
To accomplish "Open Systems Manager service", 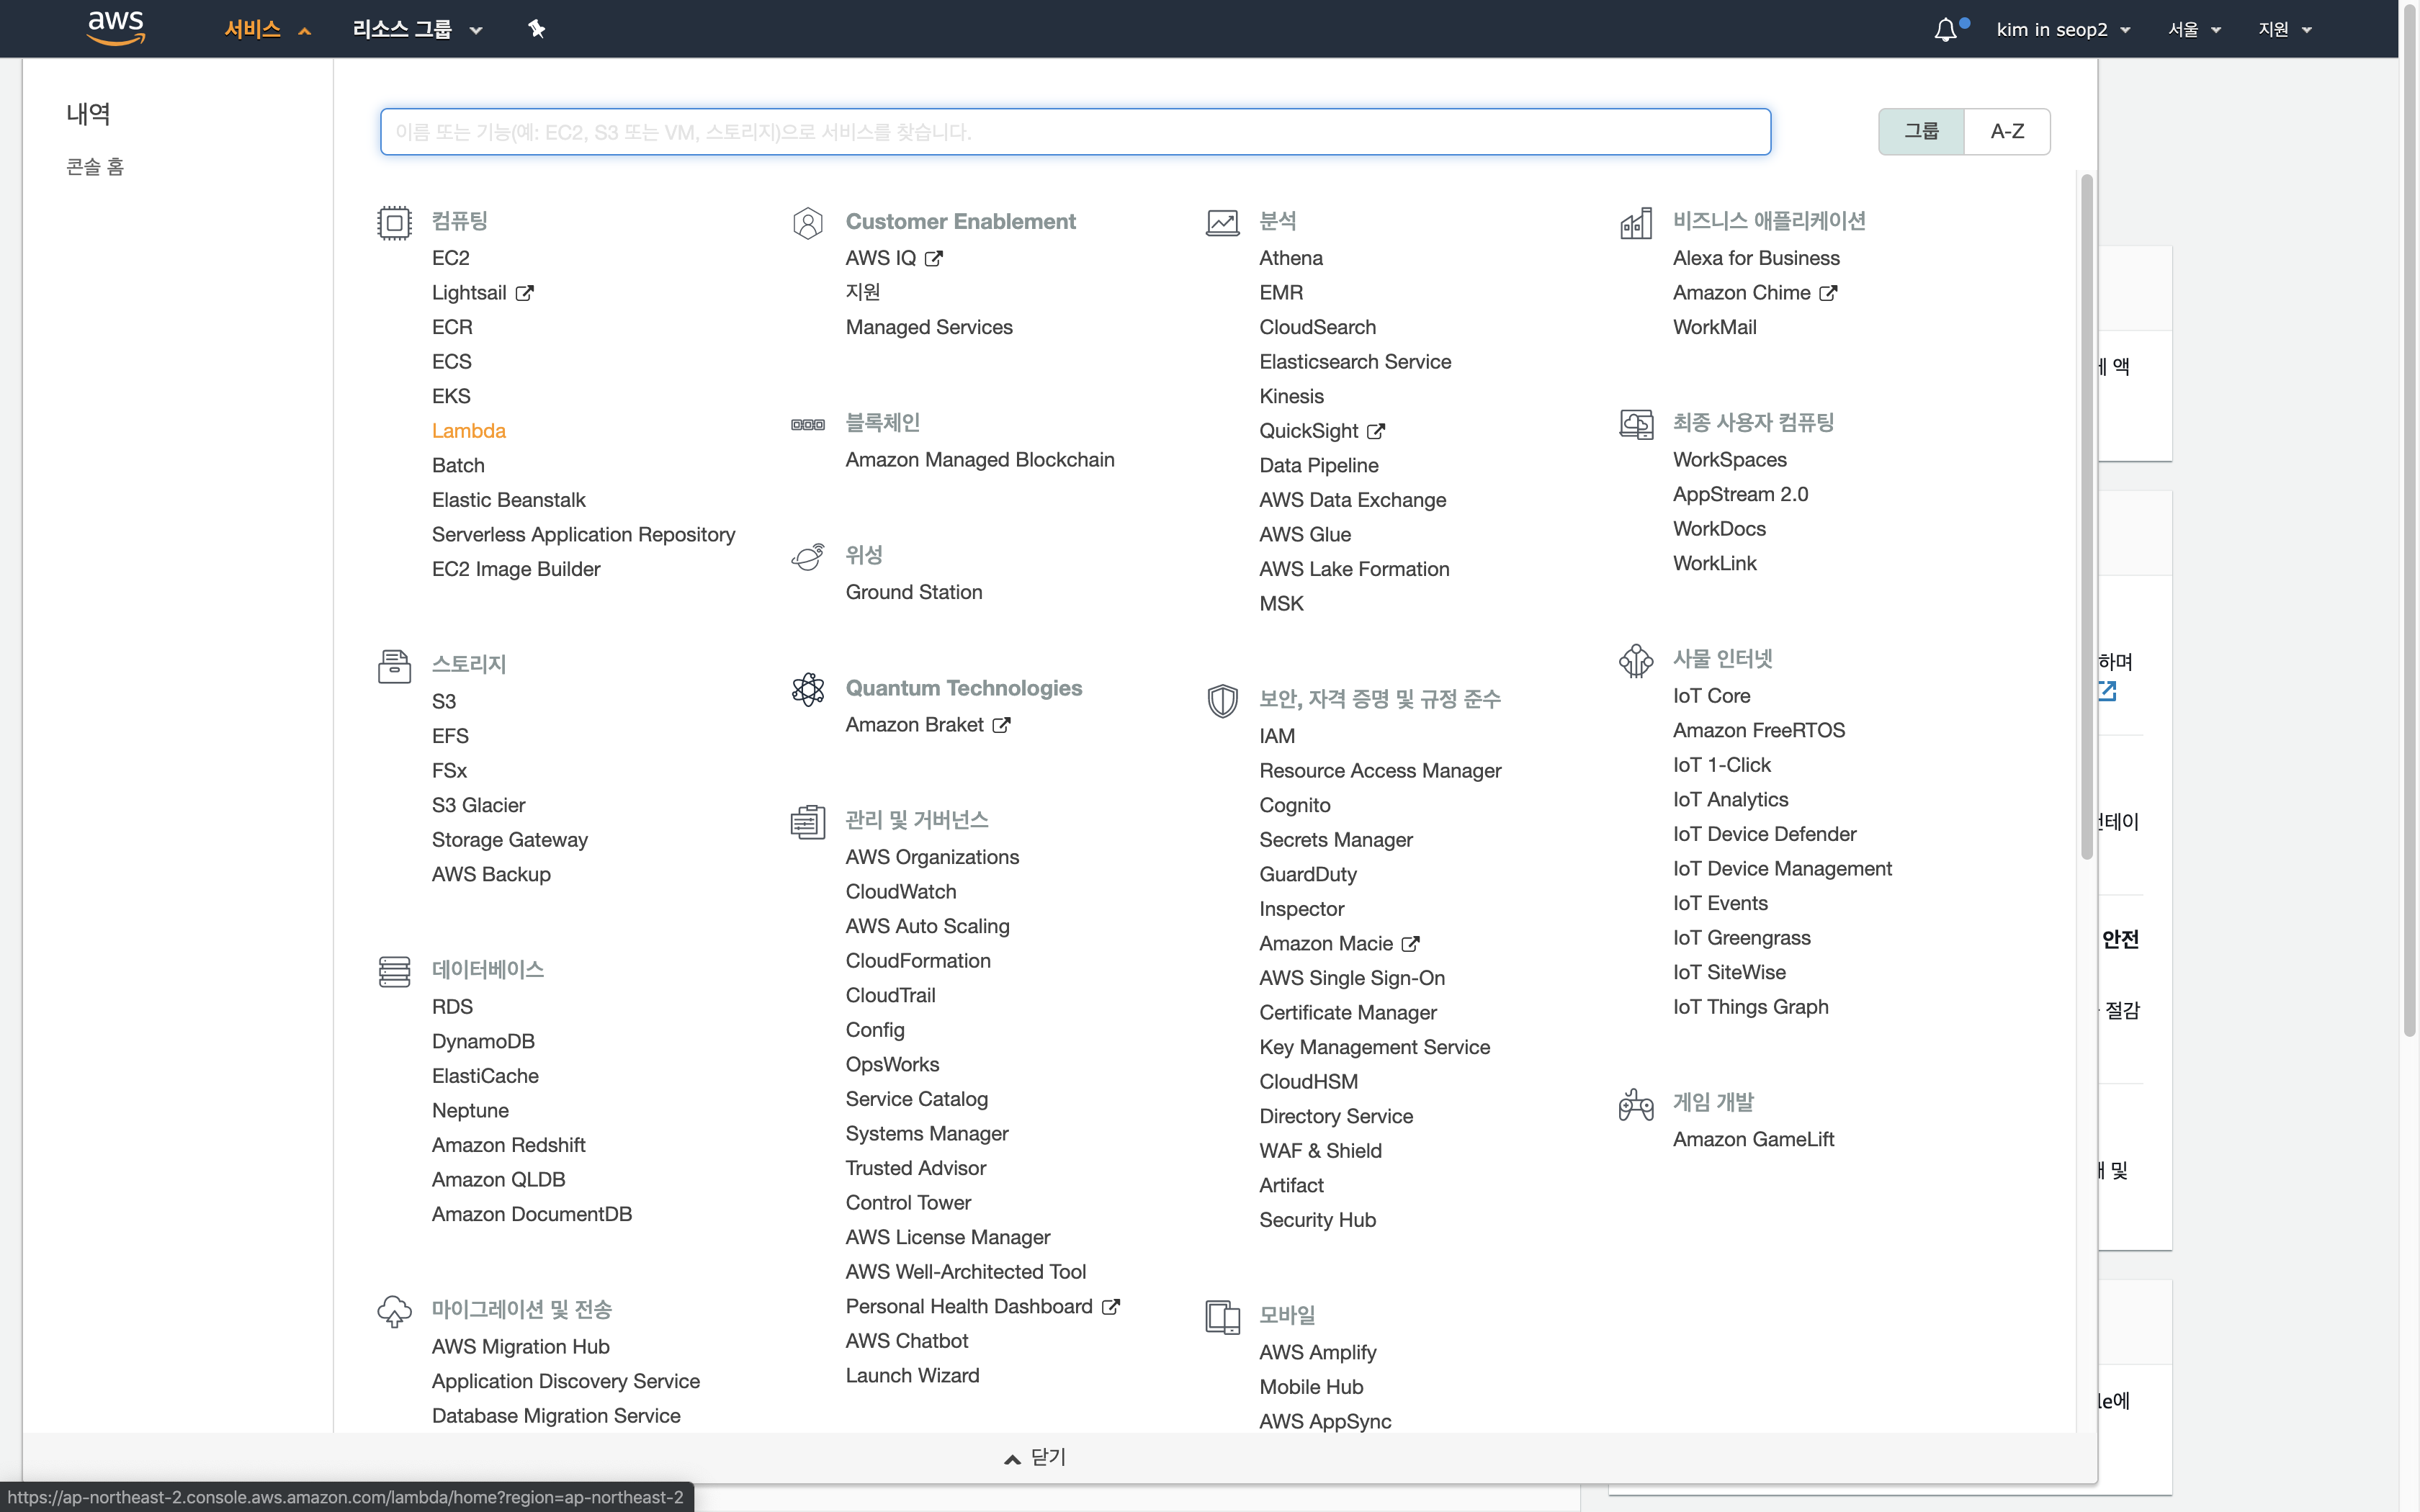I will 927,1134.
